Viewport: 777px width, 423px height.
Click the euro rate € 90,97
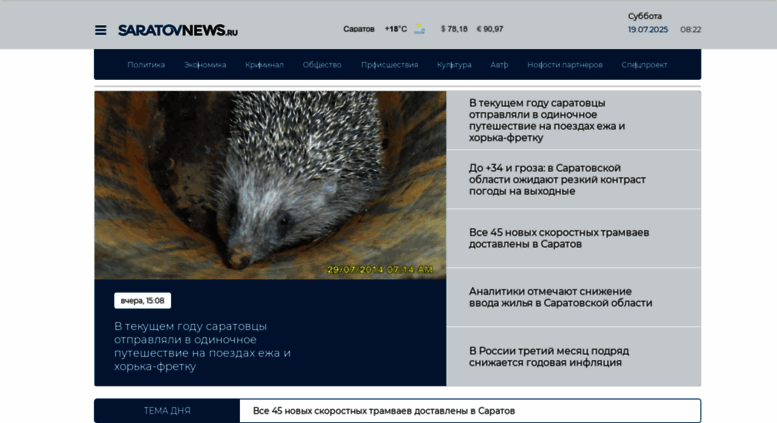coord(490,29)
